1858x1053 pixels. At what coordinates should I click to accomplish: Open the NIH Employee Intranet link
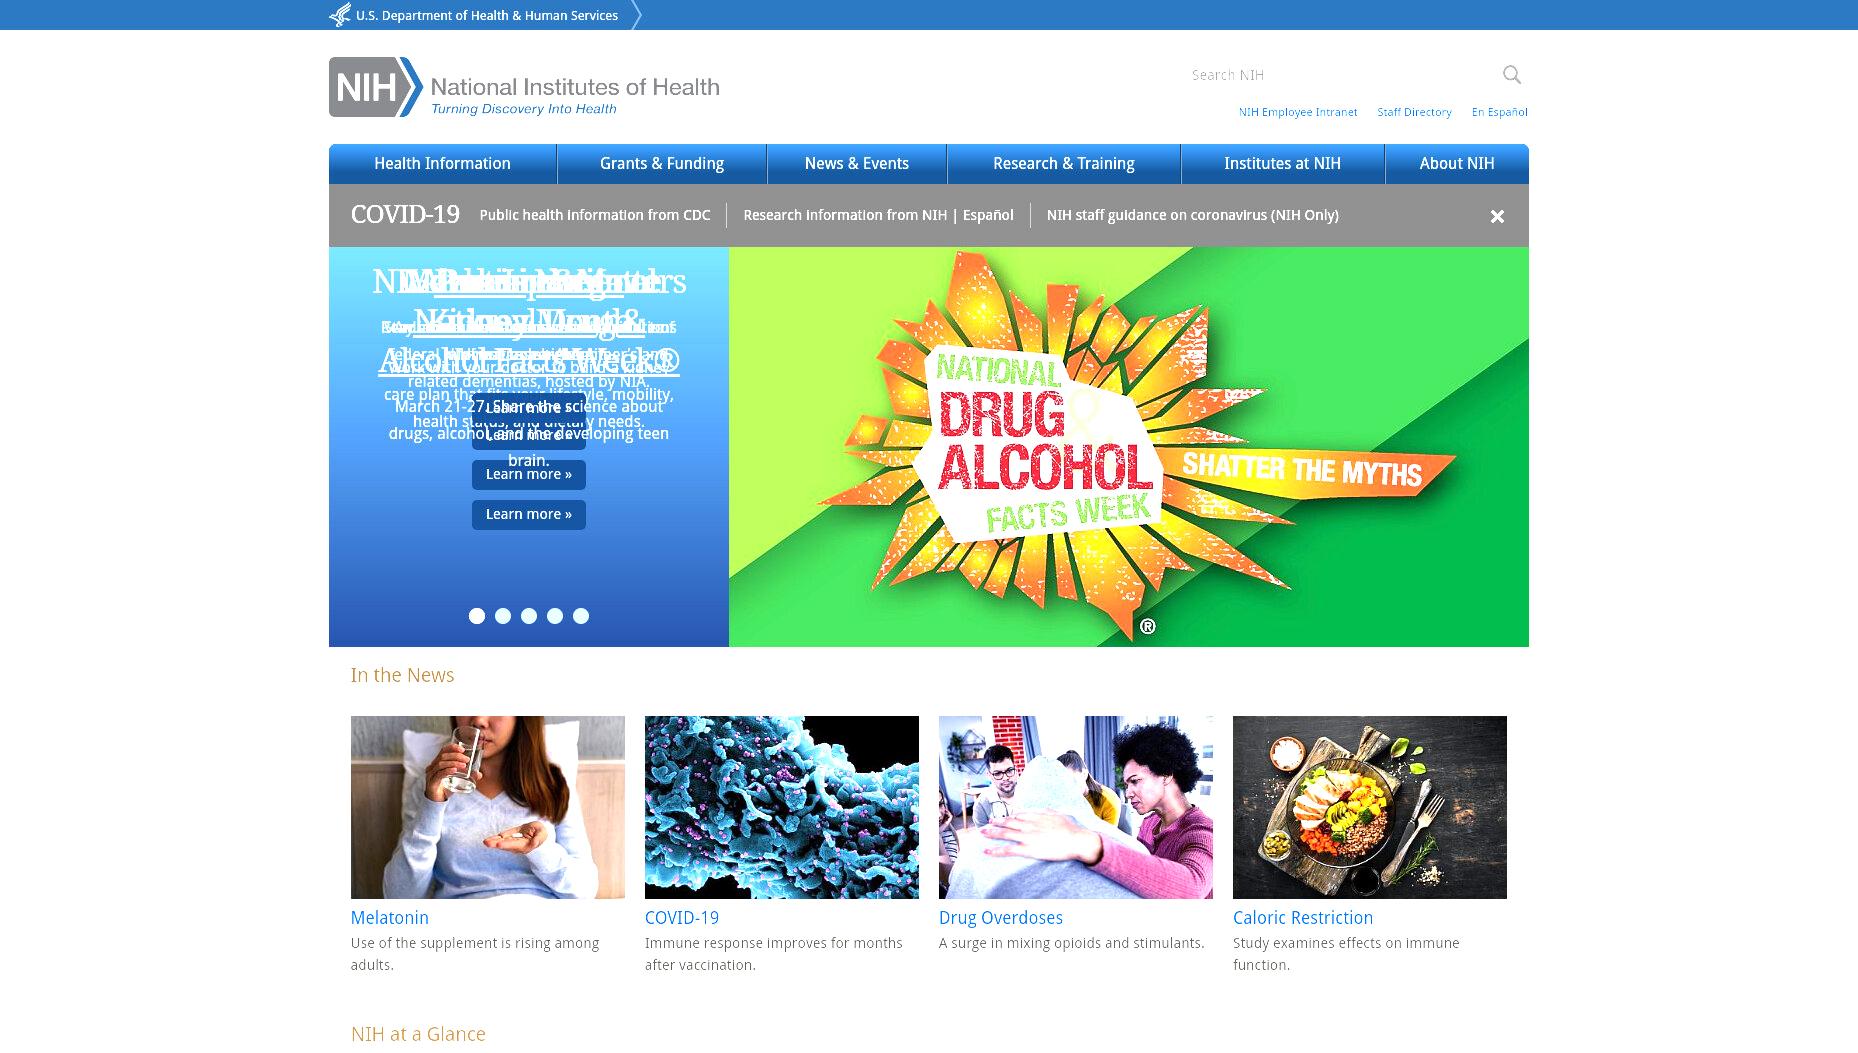pyautogui.click(x=1298, y=112)
